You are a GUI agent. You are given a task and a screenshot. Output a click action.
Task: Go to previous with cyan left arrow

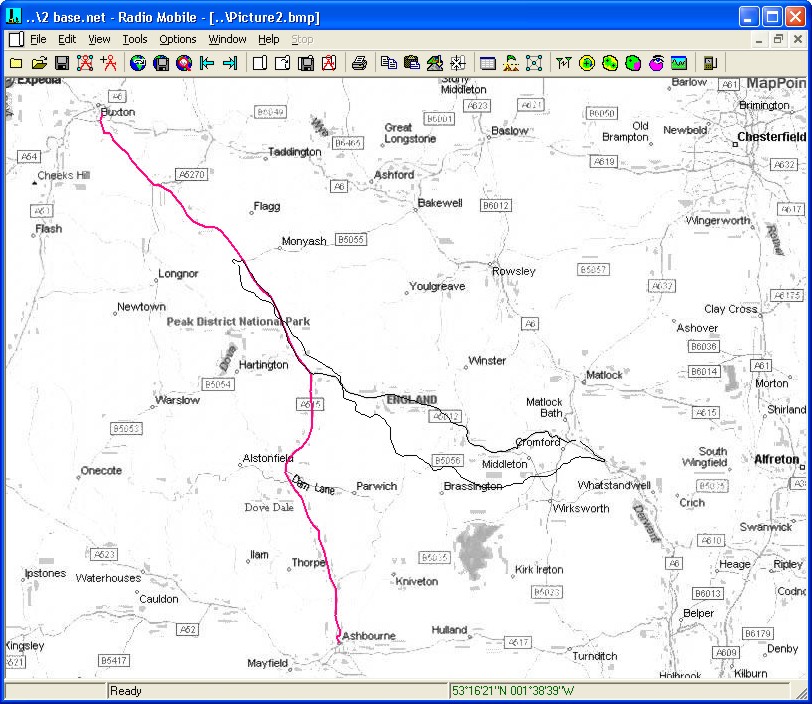[207, 63]
